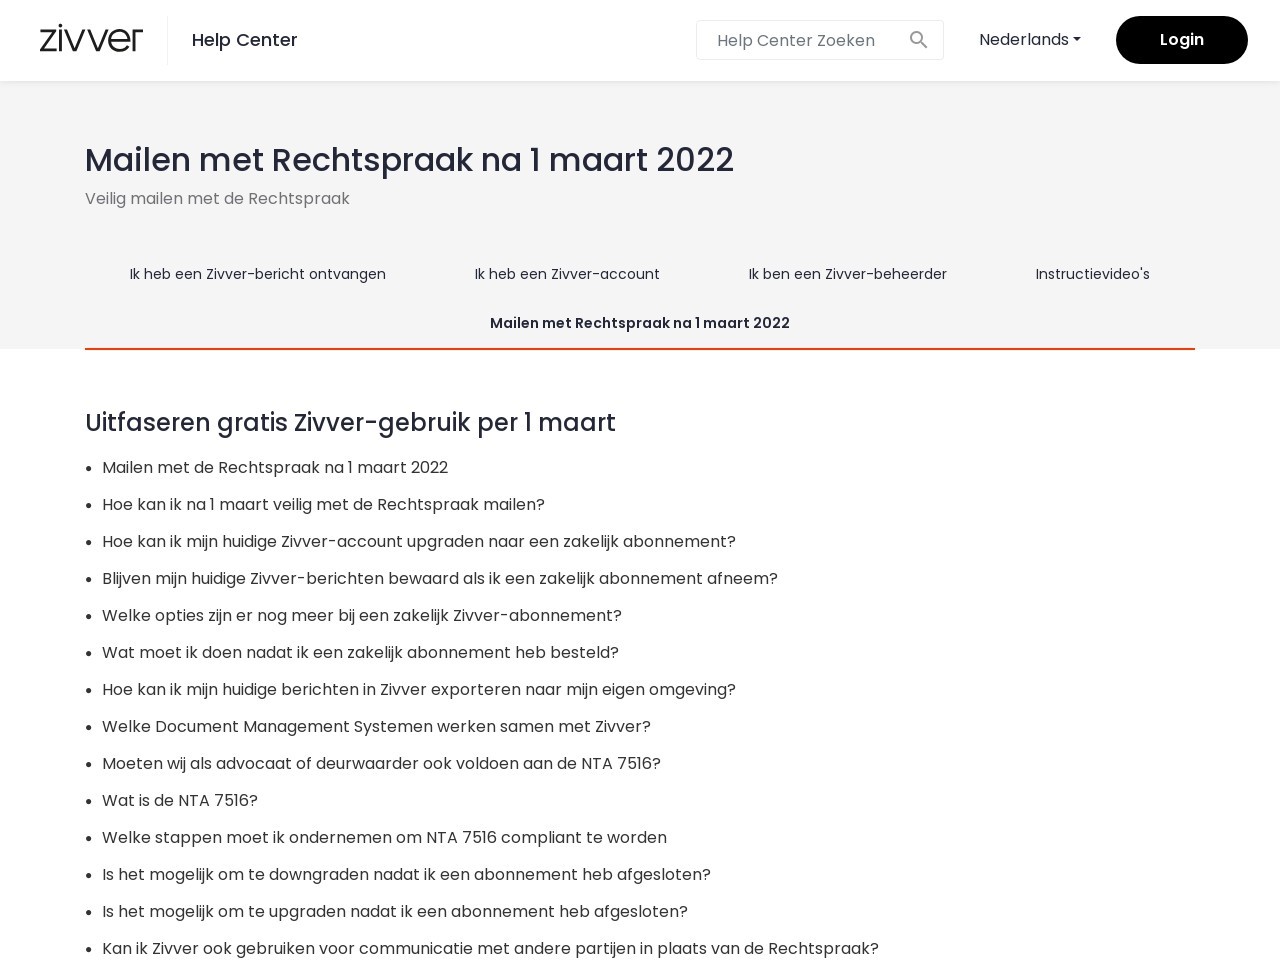Open 'Mailen met de Rechtspraak na 1 maart 2022' article

pos(275,467)
